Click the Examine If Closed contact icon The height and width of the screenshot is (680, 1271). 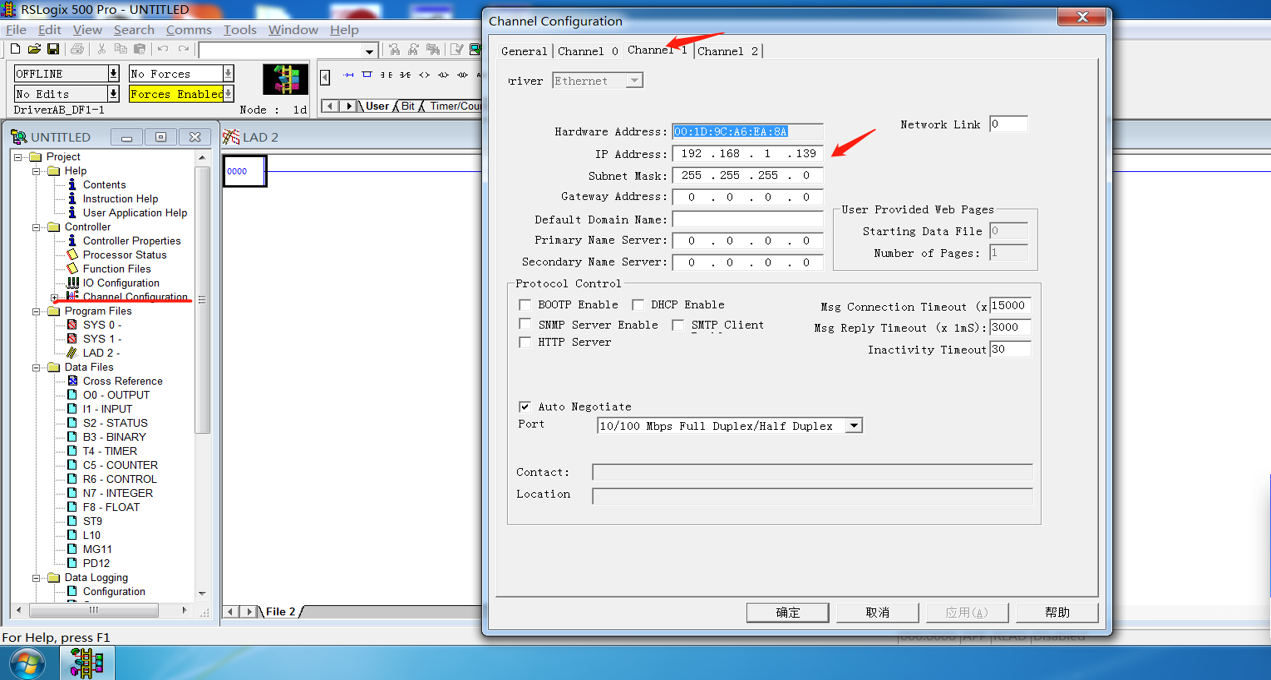coord(386,75)
